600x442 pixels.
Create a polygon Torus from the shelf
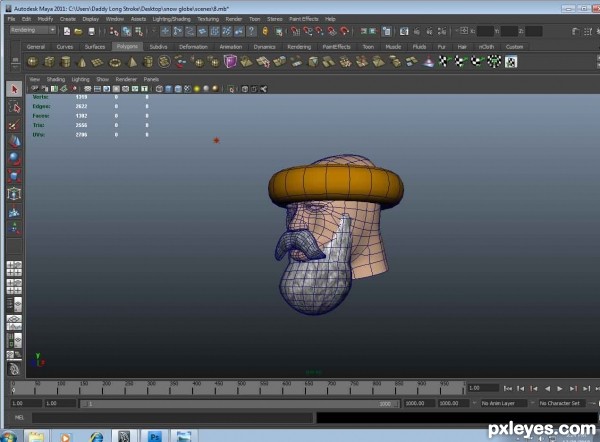tap(115, 62)
